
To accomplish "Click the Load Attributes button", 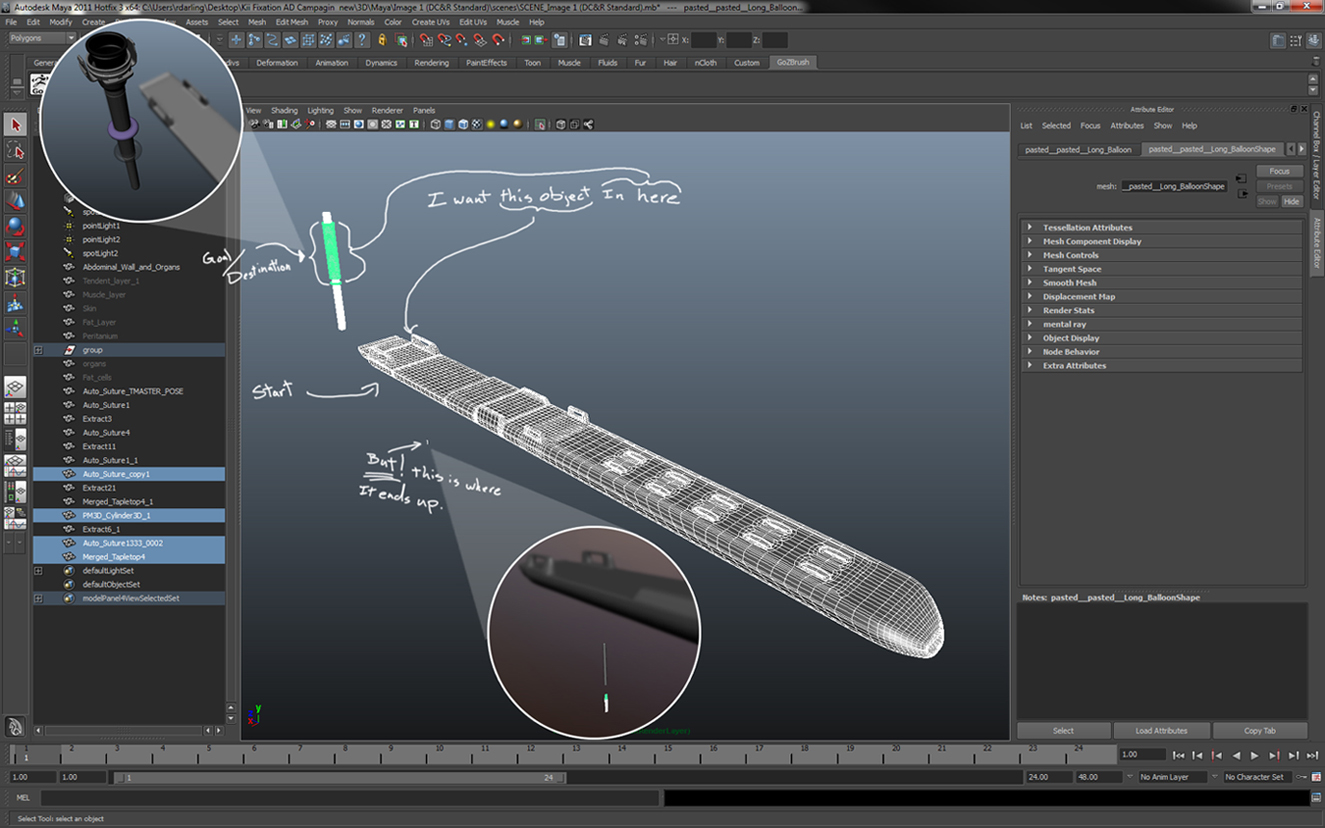I will click(x=1161, y=731).
